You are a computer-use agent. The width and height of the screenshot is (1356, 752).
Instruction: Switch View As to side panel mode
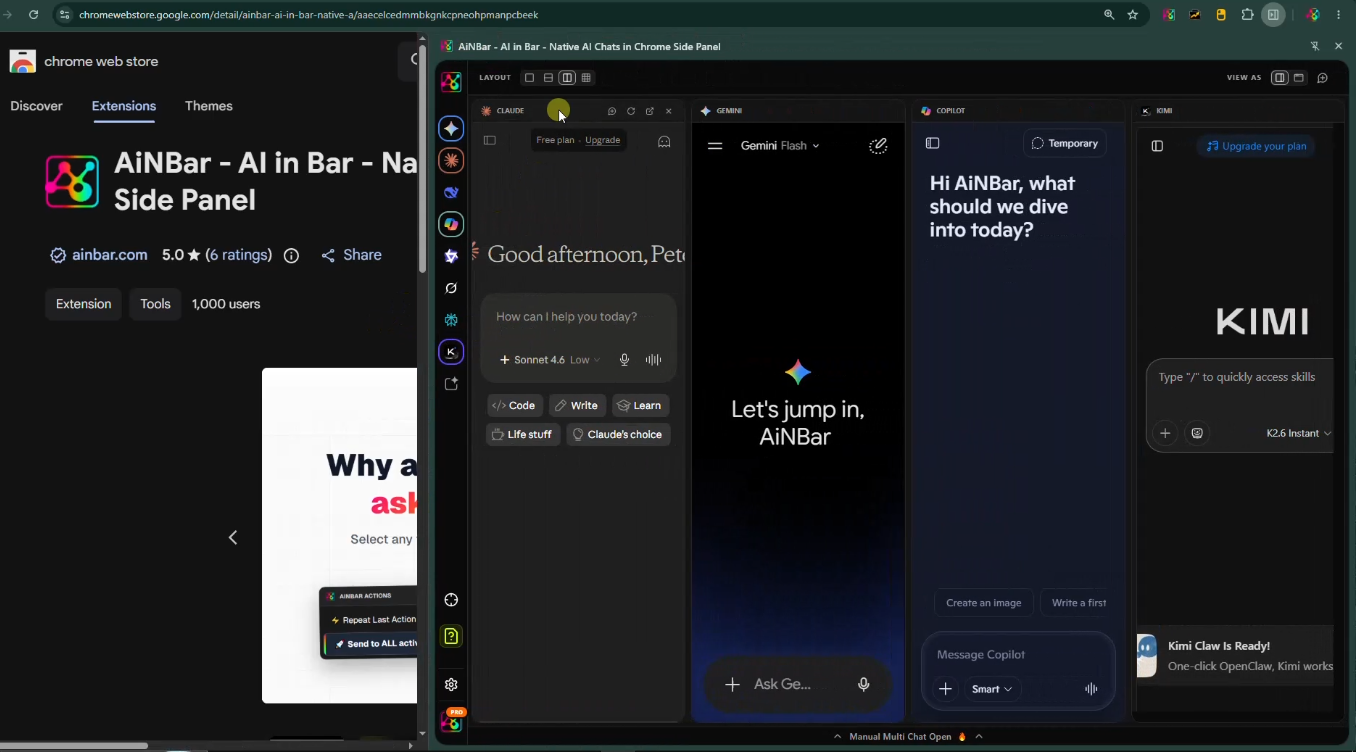(x=1279, y=78)
